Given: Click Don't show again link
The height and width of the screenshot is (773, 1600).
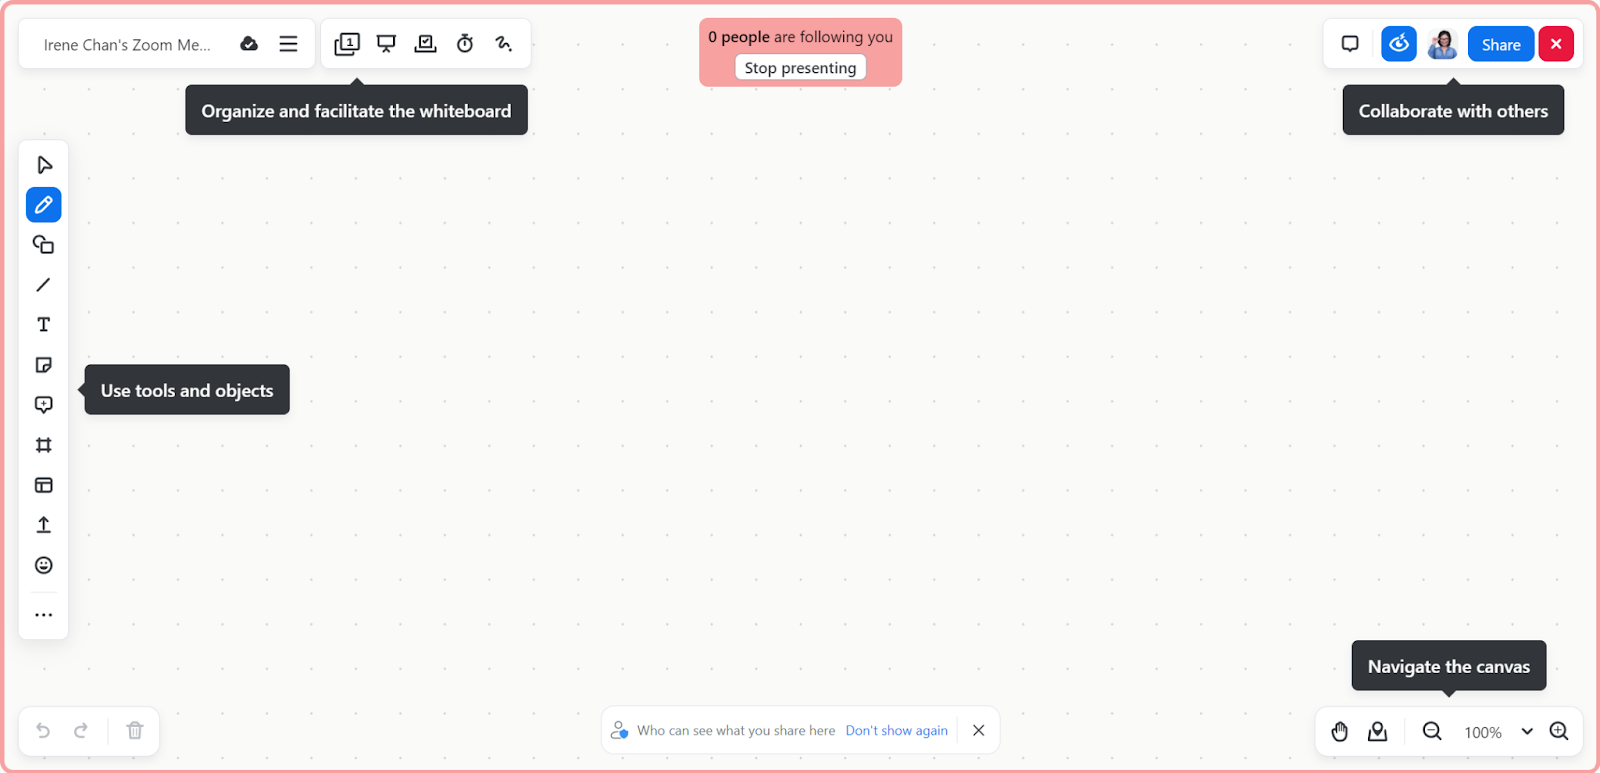Looking at the screenshot, I should tap(897, 731).
